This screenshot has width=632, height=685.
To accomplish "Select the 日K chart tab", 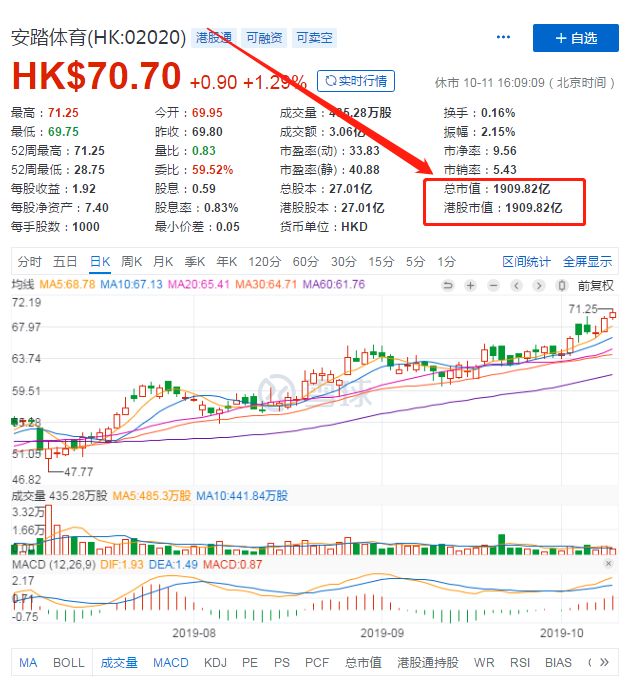I will (100, 262).
